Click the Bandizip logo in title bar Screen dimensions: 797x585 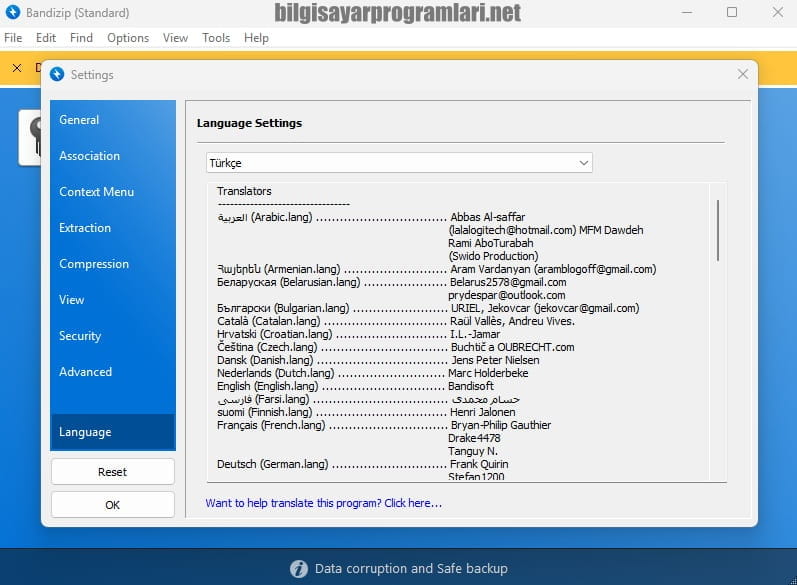[13, 12]
